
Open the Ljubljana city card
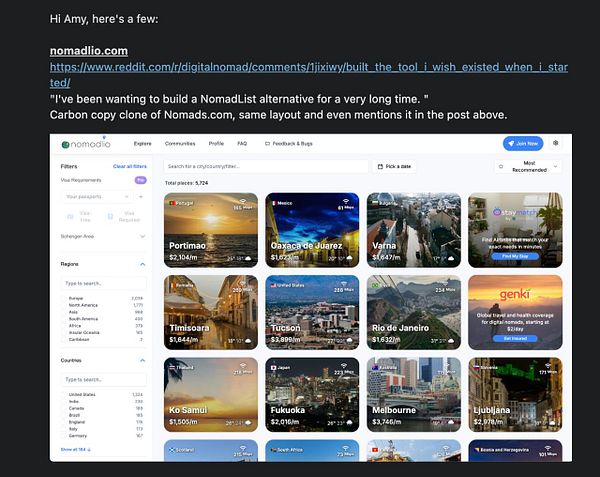515,394
